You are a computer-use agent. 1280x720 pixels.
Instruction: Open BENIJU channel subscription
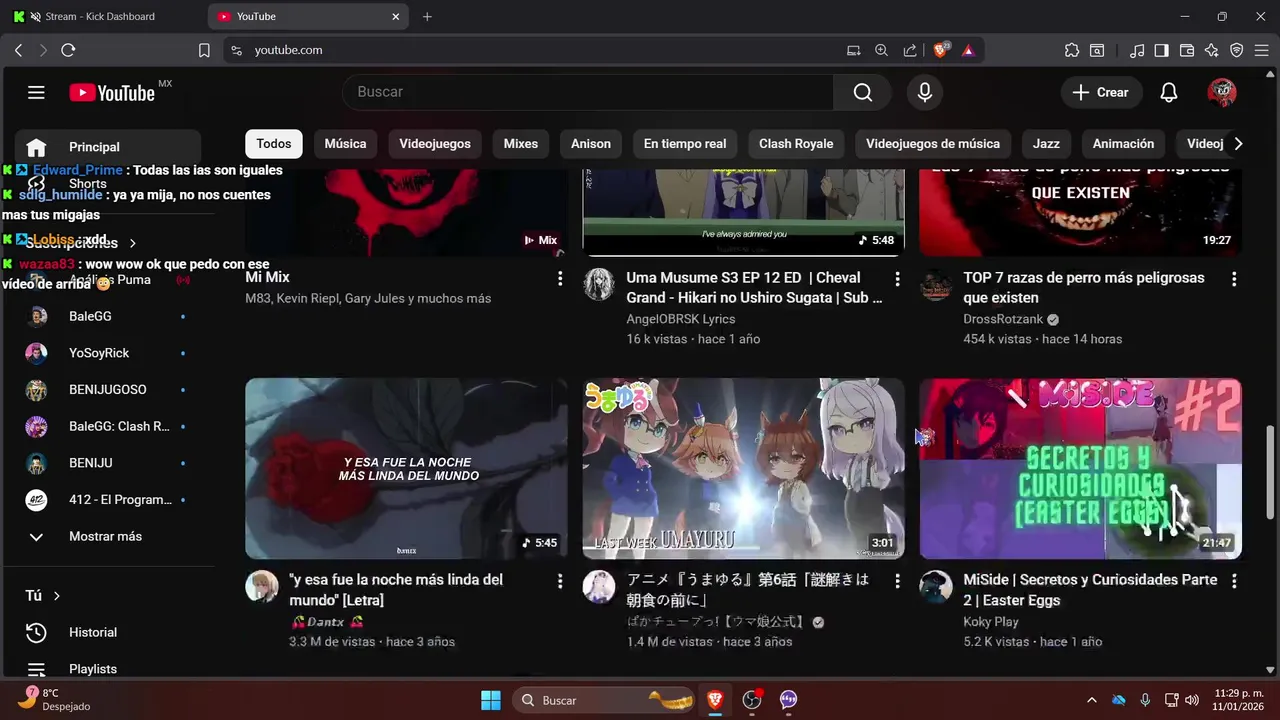(x=108, y=463)
